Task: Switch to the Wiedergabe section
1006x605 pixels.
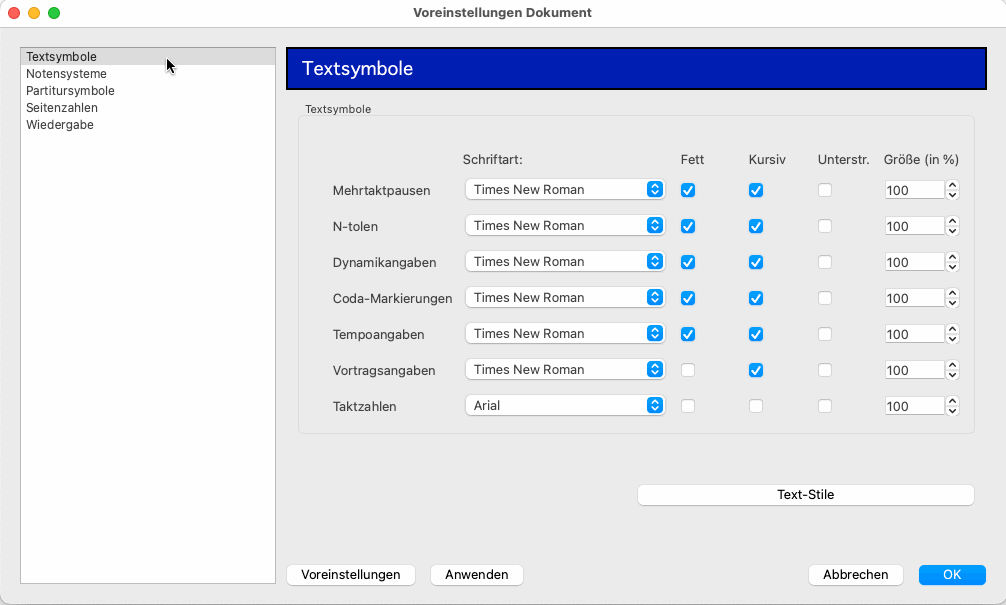Action: click(60, 125)
